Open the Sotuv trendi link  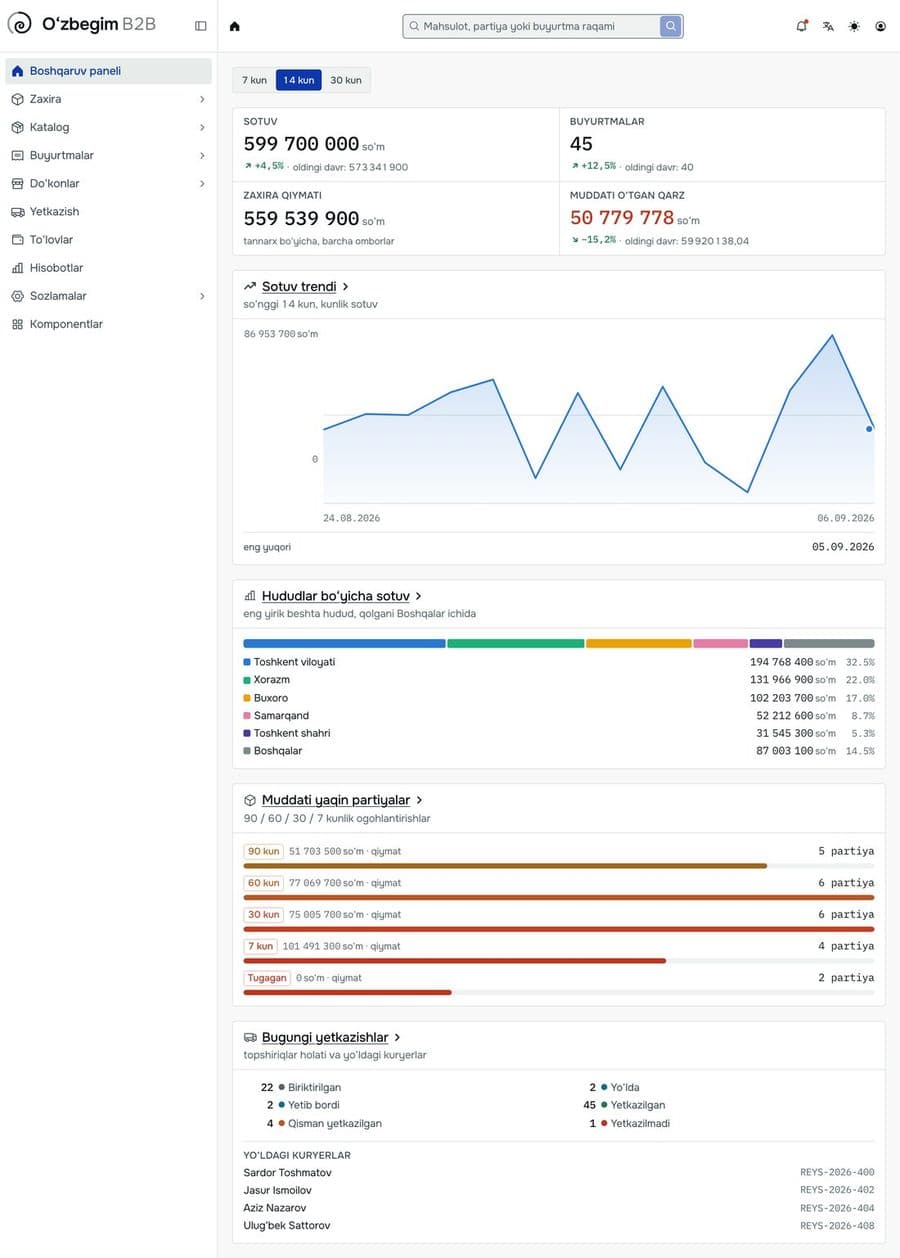pyautogui.click(x=299, y=287)
